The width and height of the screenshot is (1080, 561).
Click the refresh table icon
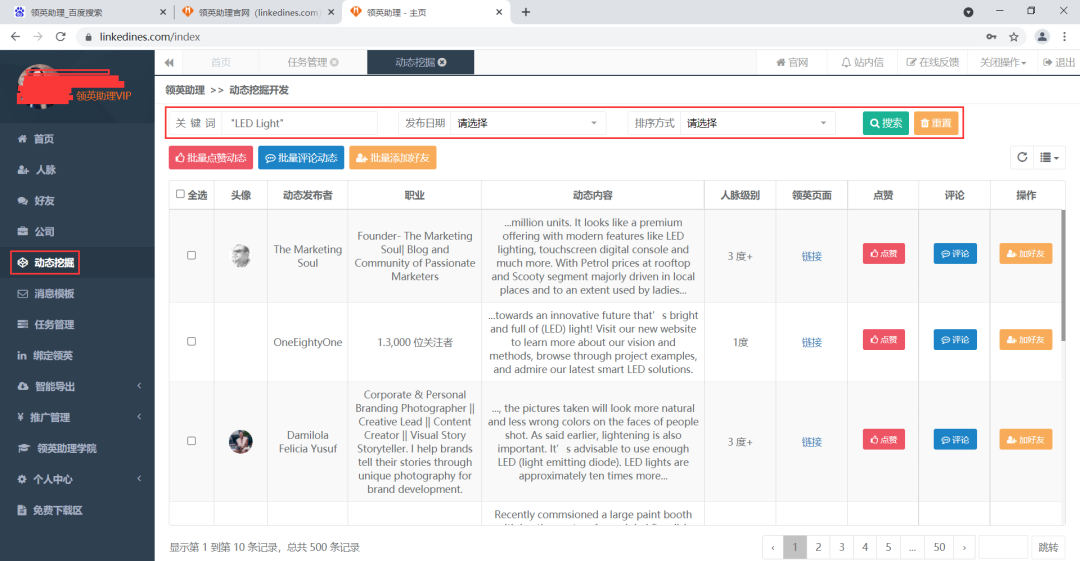[x=1022, y=157]
